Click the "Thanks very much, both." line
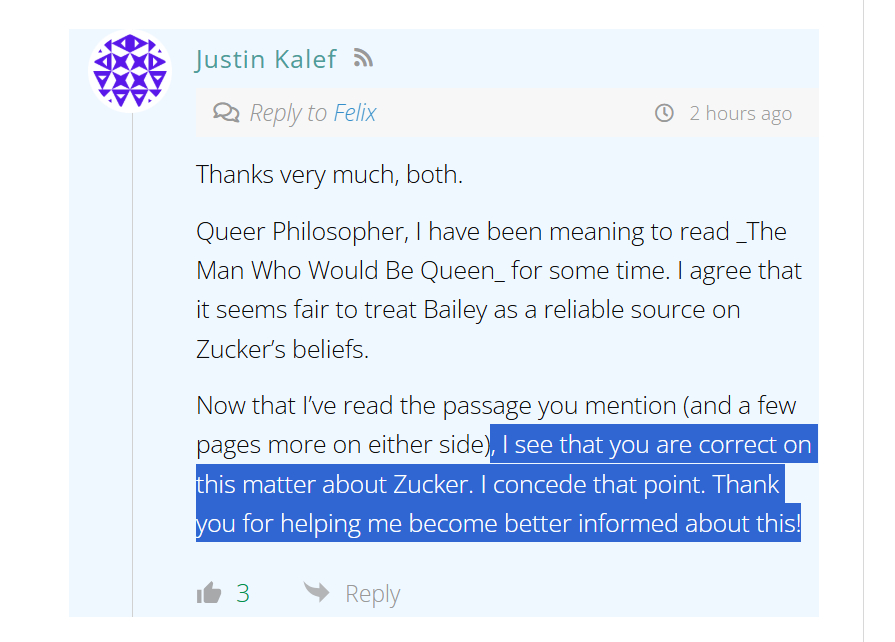The width and height of the screenshot is (895, 642). click(x=329, y=174)
